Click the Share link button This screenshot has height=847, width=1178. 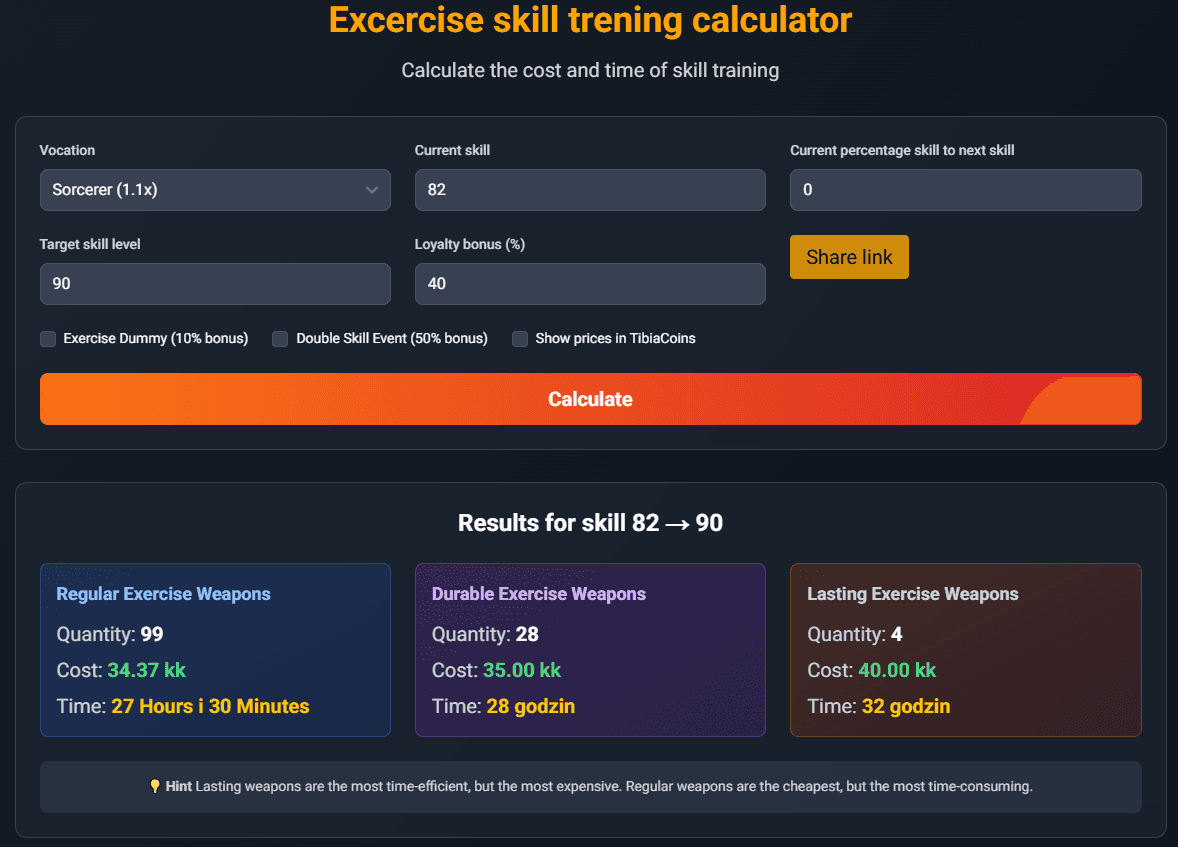(x=849, y=257)
